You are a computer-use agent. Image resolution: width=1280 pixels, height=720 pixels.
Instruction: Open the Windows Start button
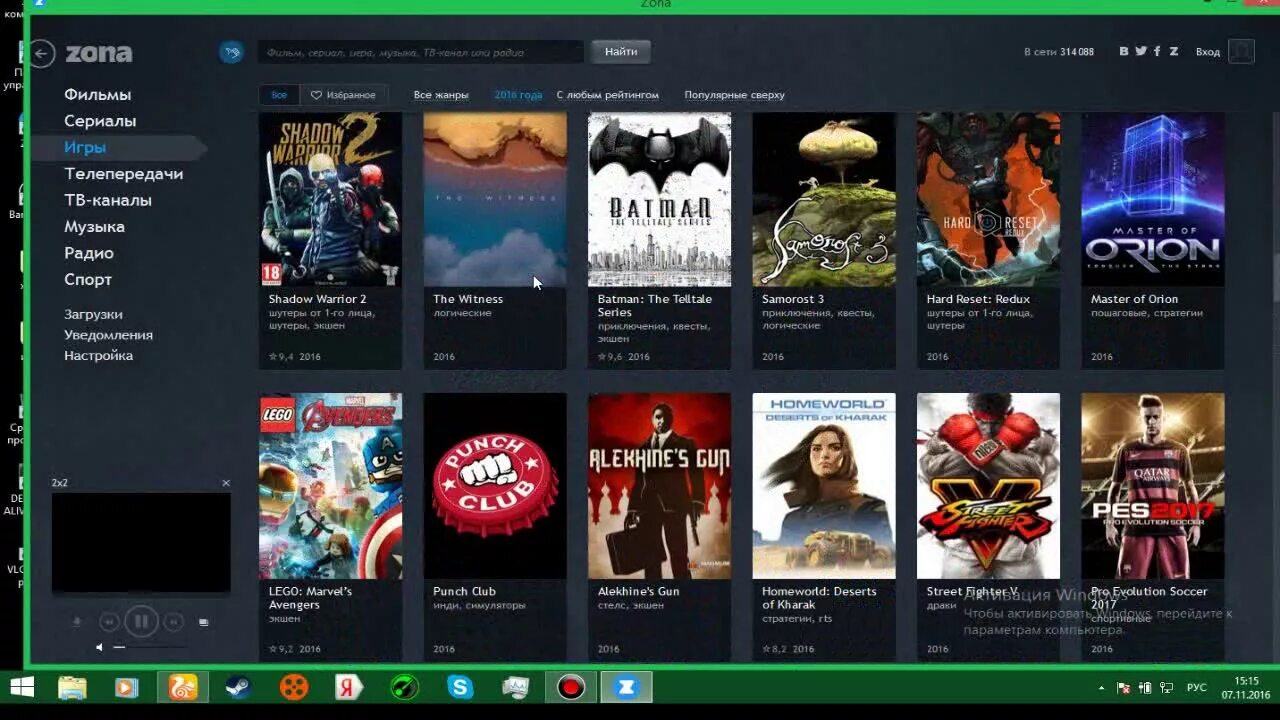tap(21, 688)
